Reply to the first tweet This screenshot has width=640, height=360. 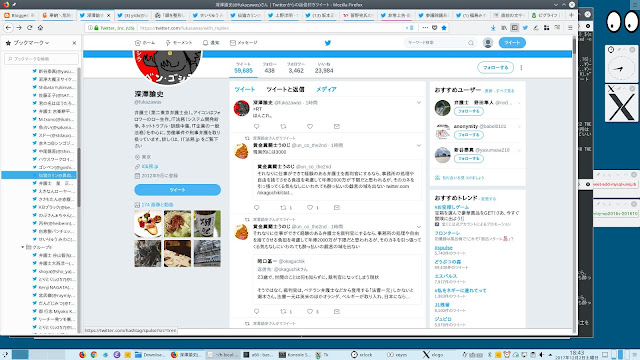click(x=256, y=127)
